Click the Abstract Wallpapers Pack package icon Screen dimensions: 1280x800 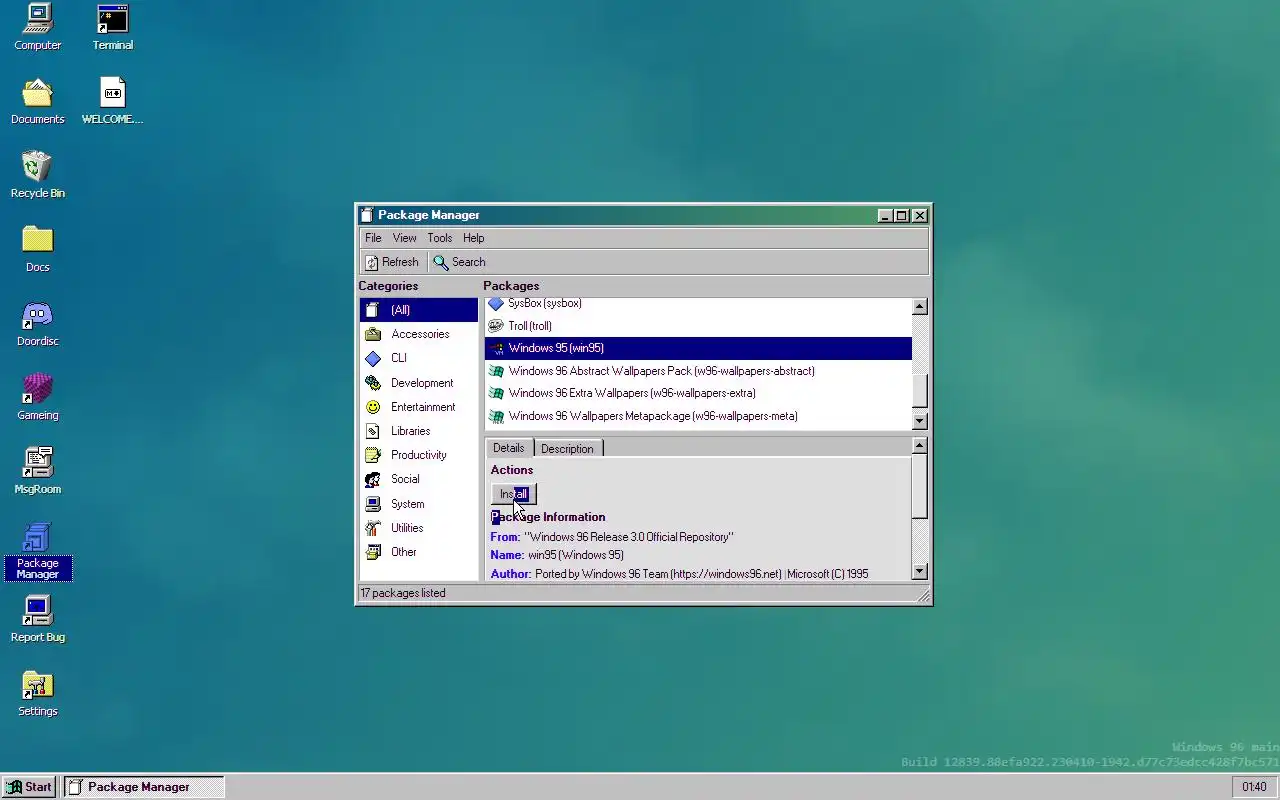pyautogui.click(x=496, y=371)
